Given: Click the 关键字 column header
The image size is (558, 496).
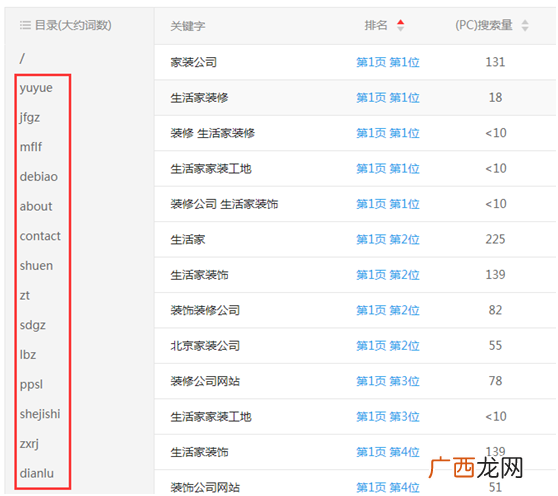Looking at the screenshot, I should click(188, 26).
